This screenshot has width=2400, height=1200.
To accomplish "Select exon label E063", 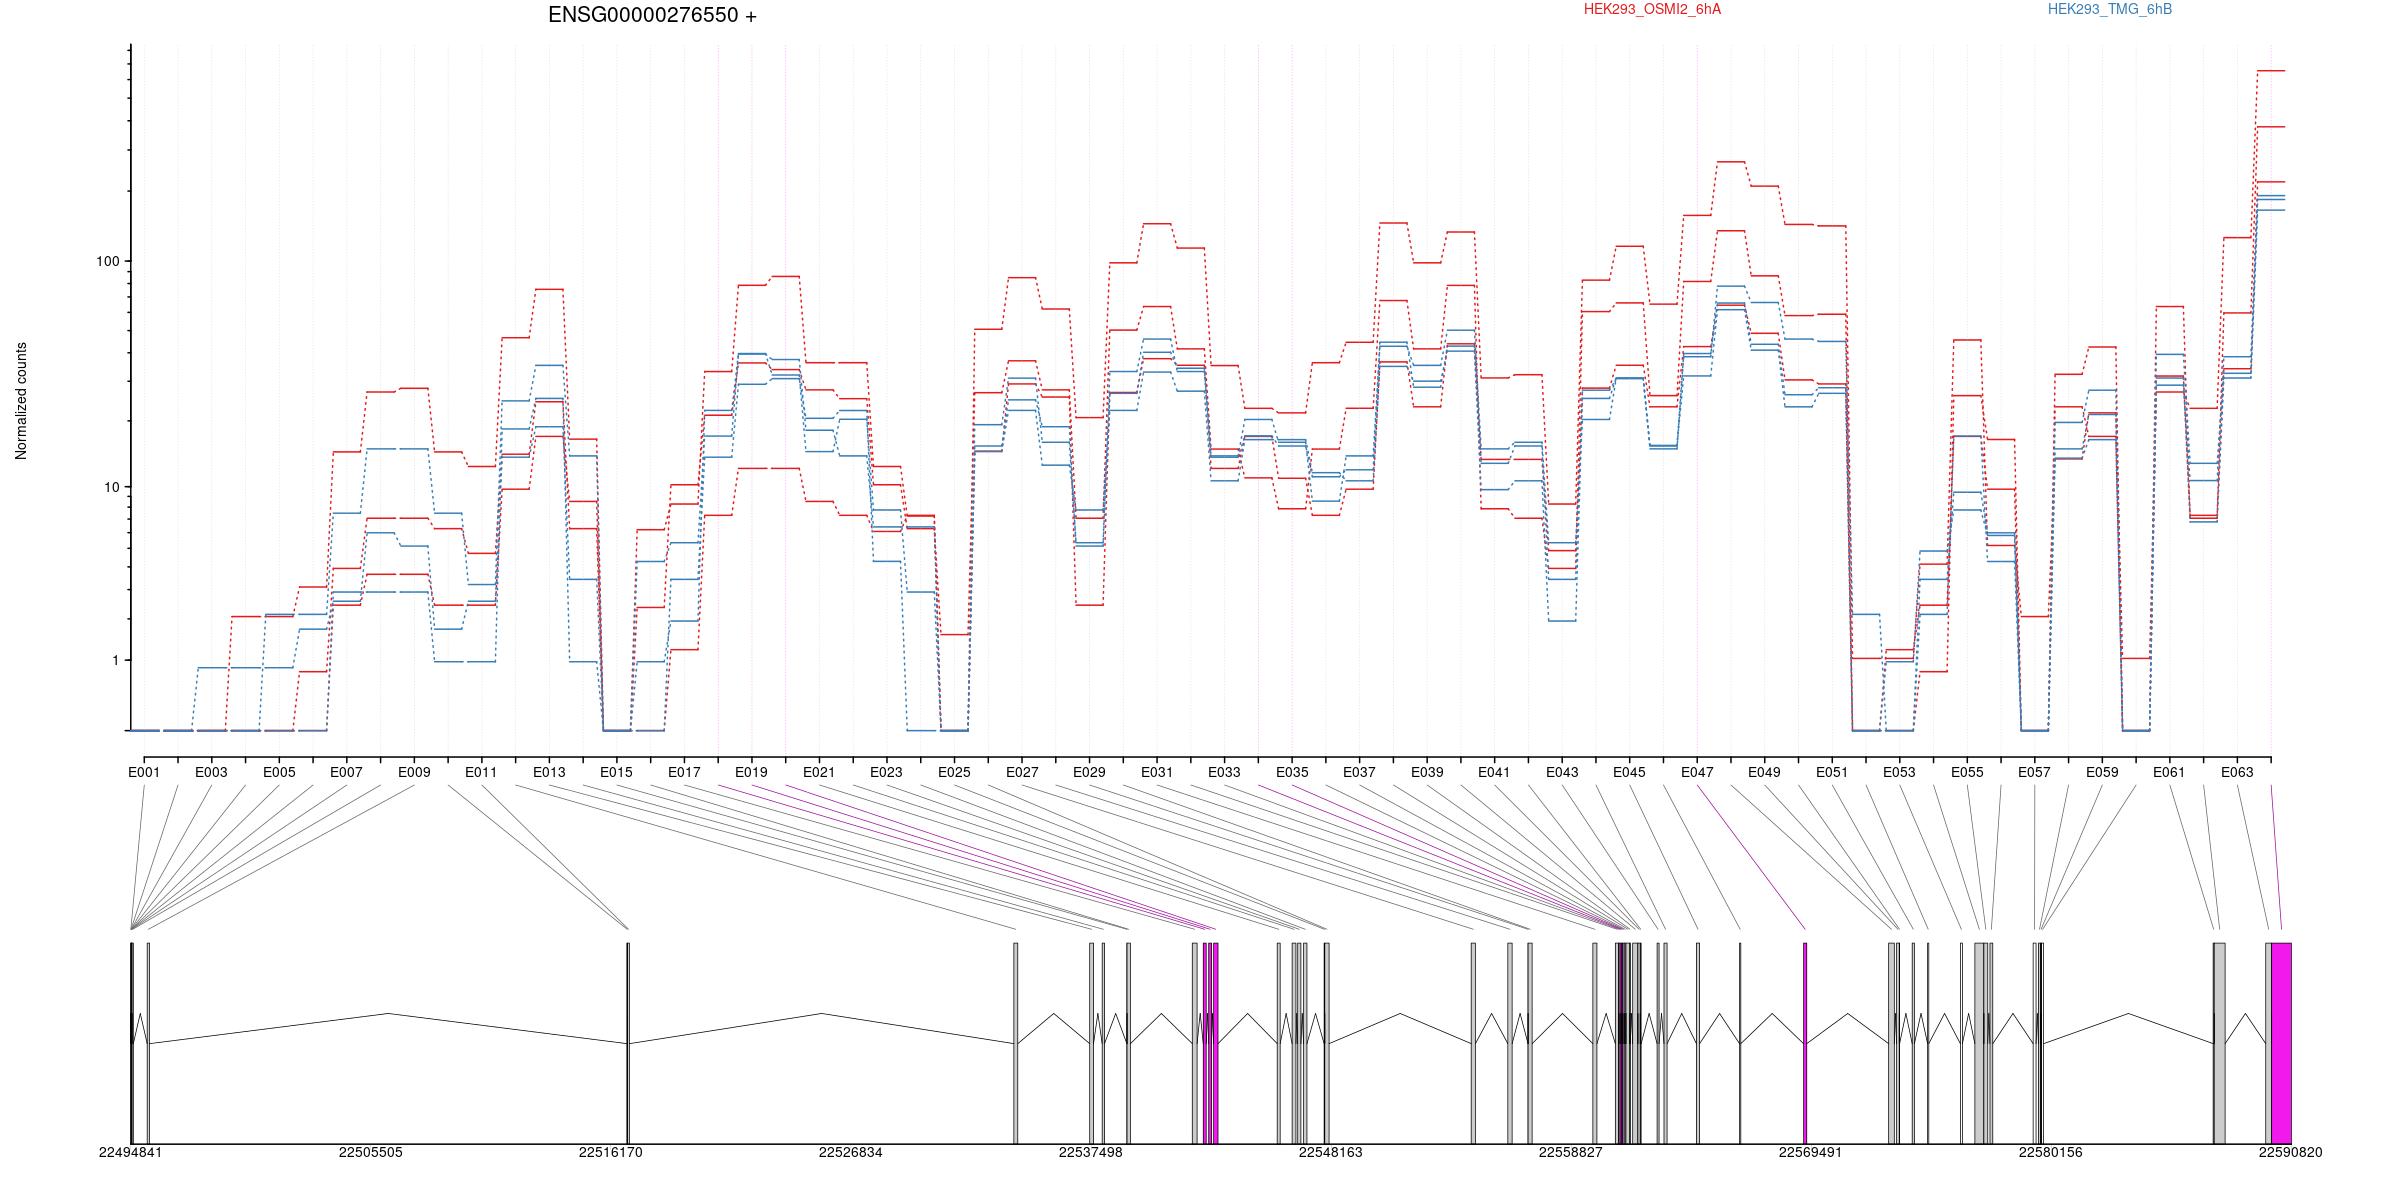I will [2237, 772].
